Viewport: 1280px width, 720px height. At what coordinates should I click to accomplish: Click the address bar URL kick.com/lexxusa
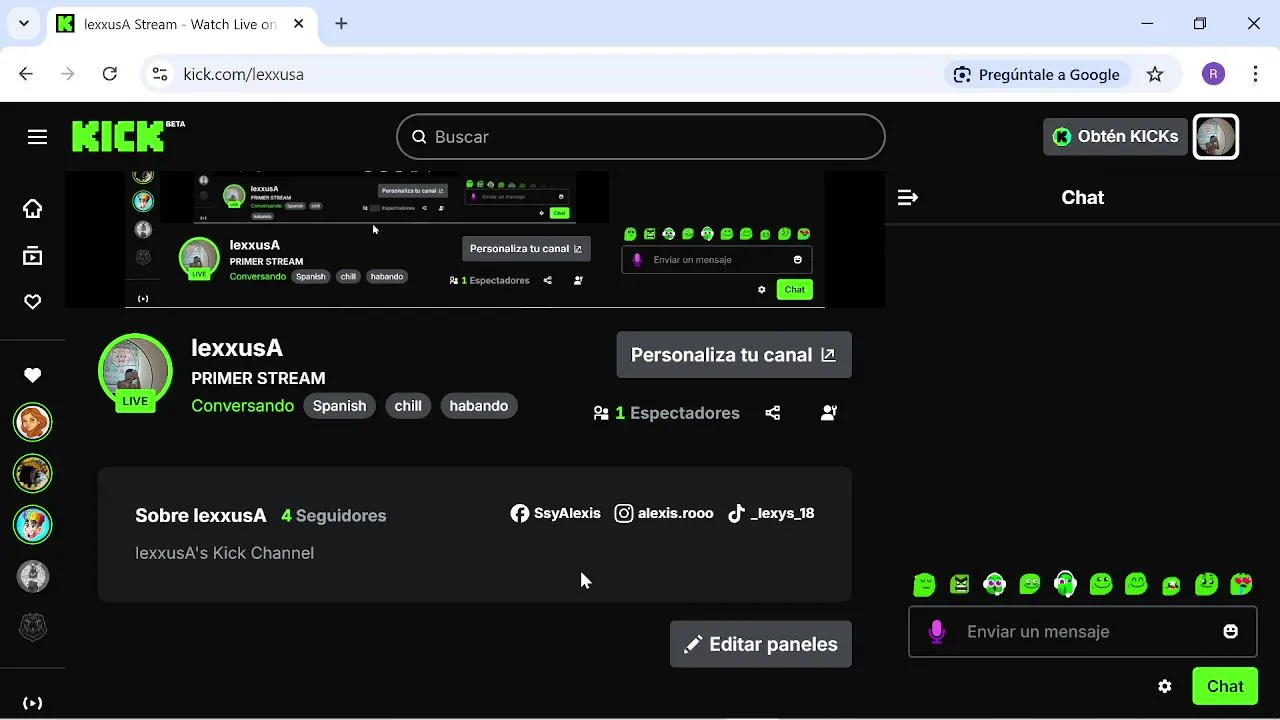pyautogui.click(x=243, y=74)
